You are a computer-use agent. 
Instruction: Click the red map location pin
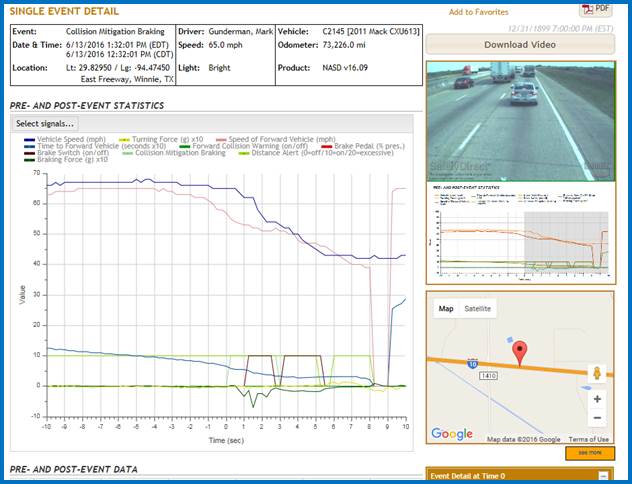(x=519, y=352)
